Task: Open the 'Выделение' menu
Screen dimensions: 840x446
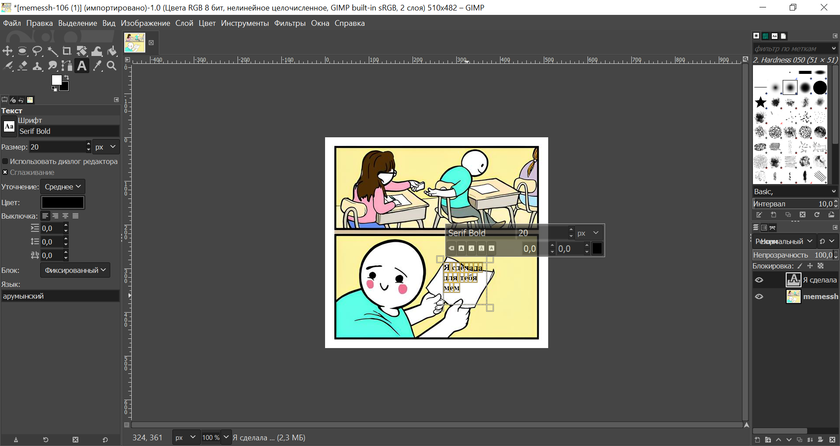Action: point(78,23)
